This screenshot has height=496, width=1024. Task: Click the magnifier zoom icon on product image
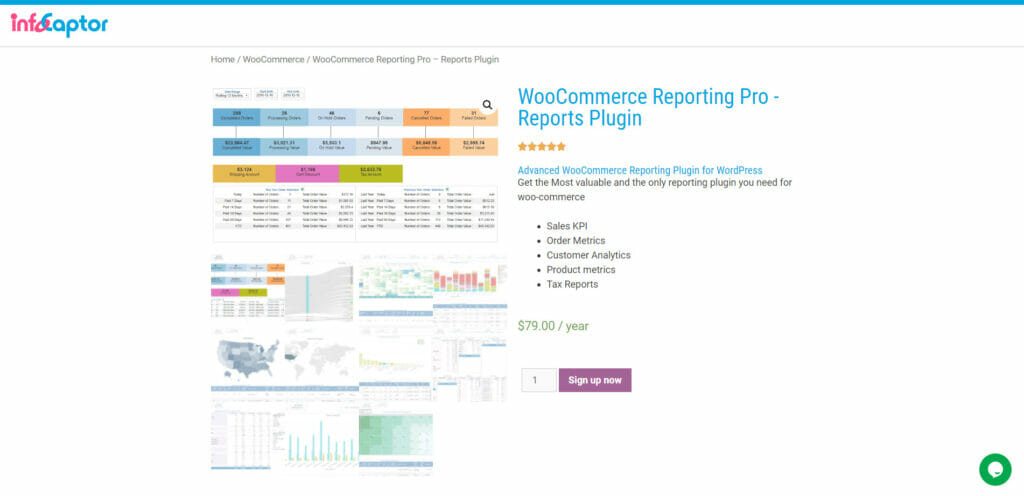[x=488, y=105]
